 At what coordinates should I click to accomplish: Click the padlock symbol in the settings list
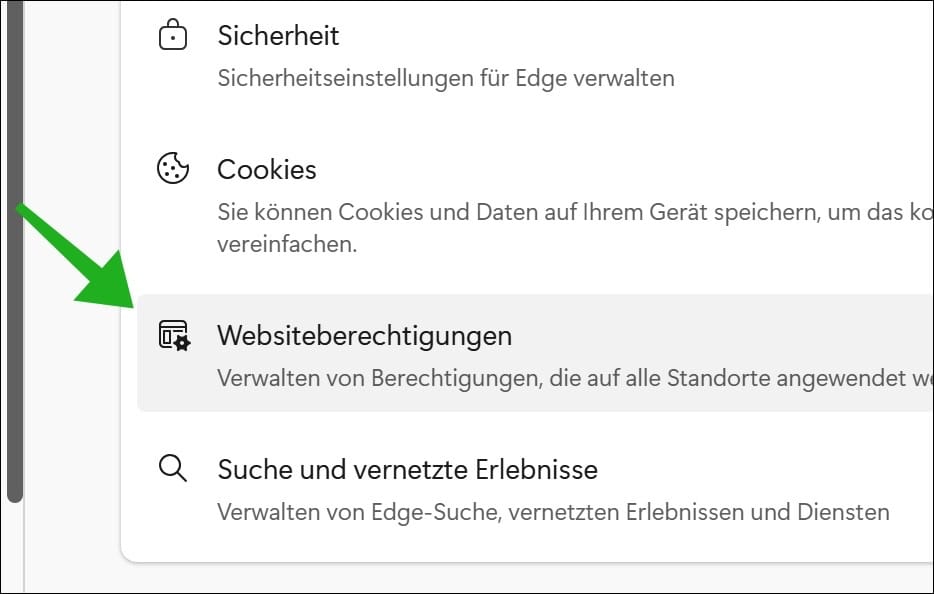(173, 33)
